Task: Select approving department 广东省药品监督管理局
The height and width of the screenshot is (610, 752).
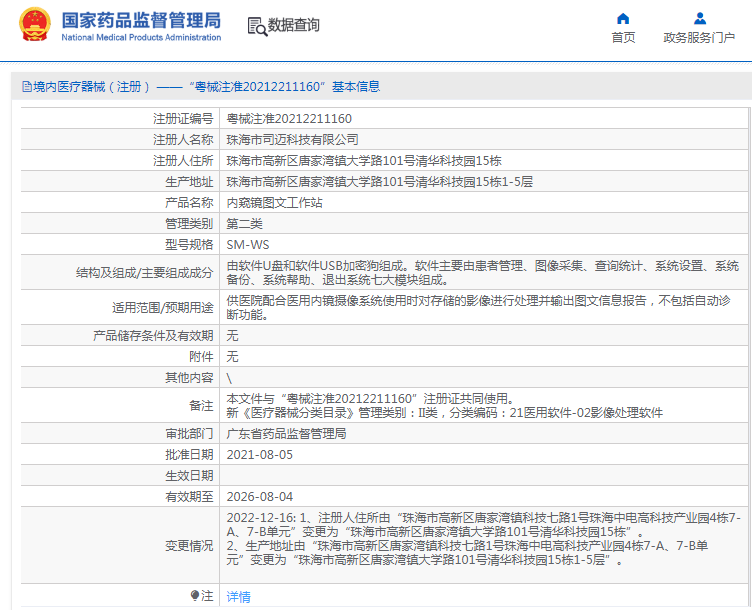Action: pos(286,434)
